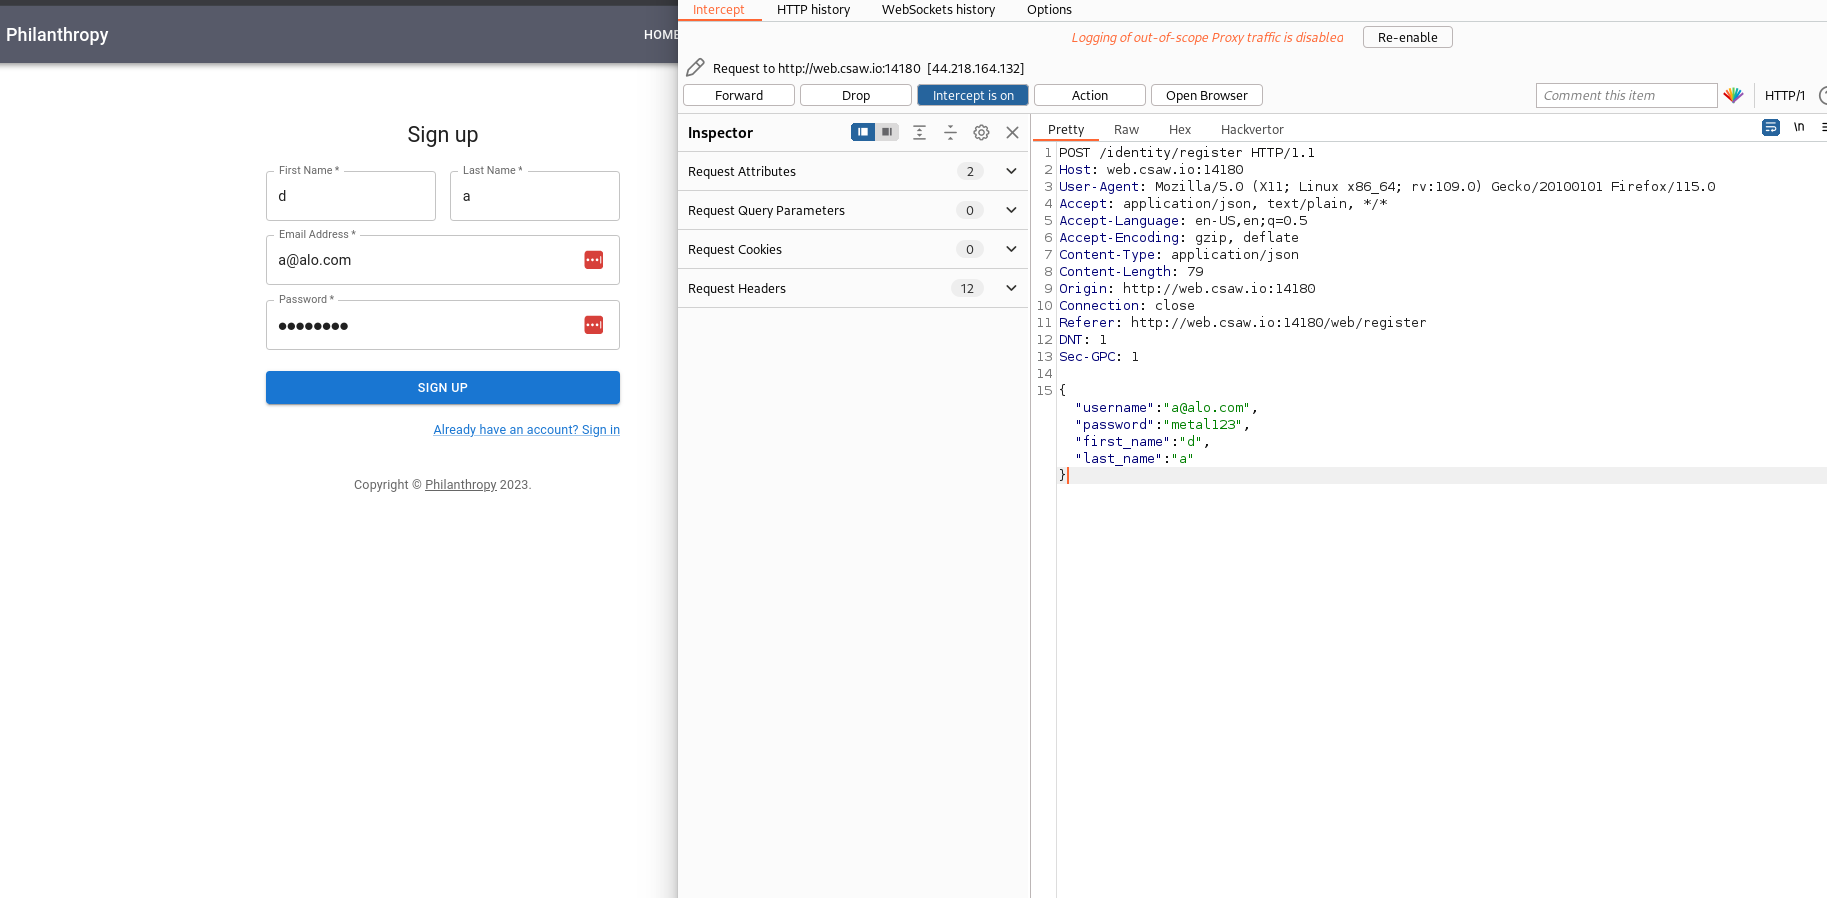Open the HTTP history tab
Screen dimensions: 1827x898
click(x=813, y=10)
